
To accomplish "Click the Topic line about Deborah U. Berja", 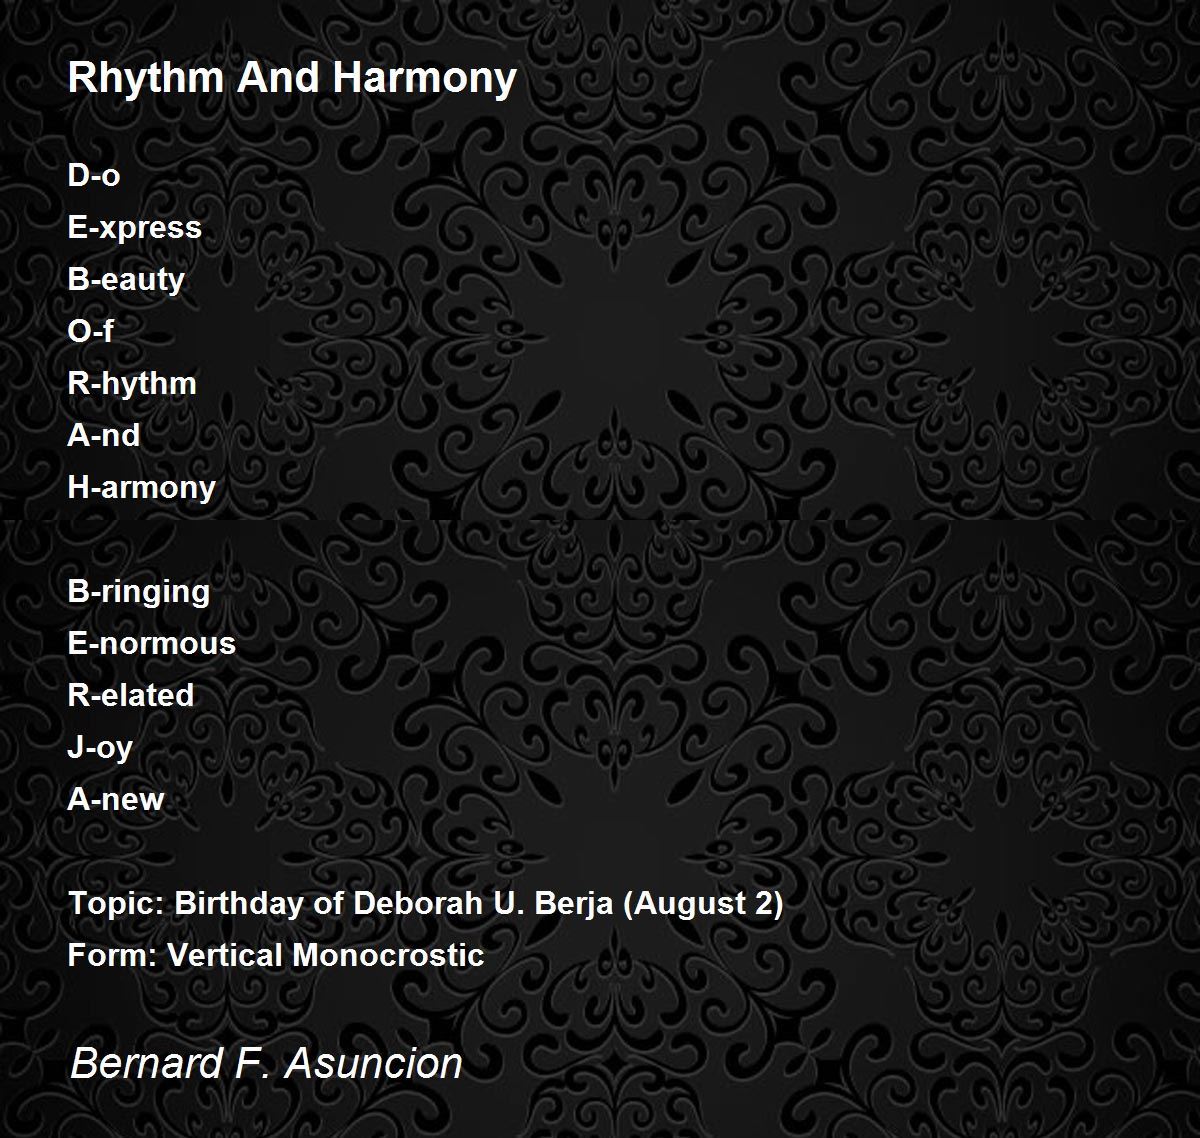I will pyautogui.click(x=426, y=904).
